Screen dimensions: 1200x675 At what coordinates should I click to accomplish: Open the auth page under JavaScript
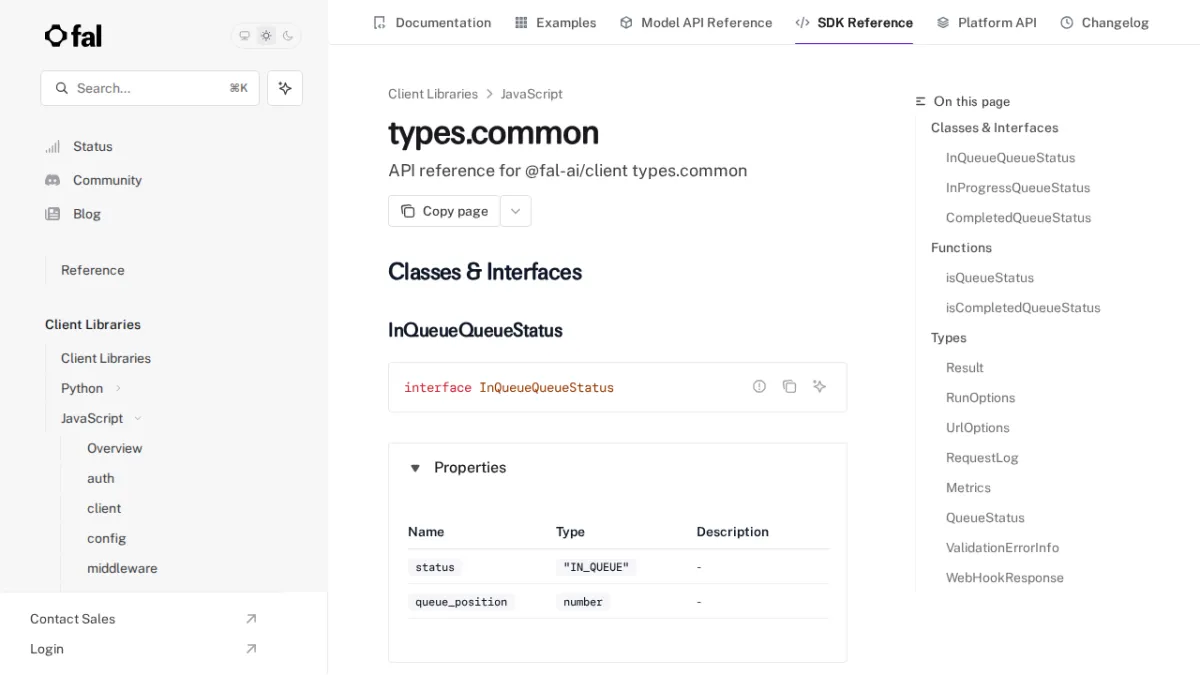(101, 478)
